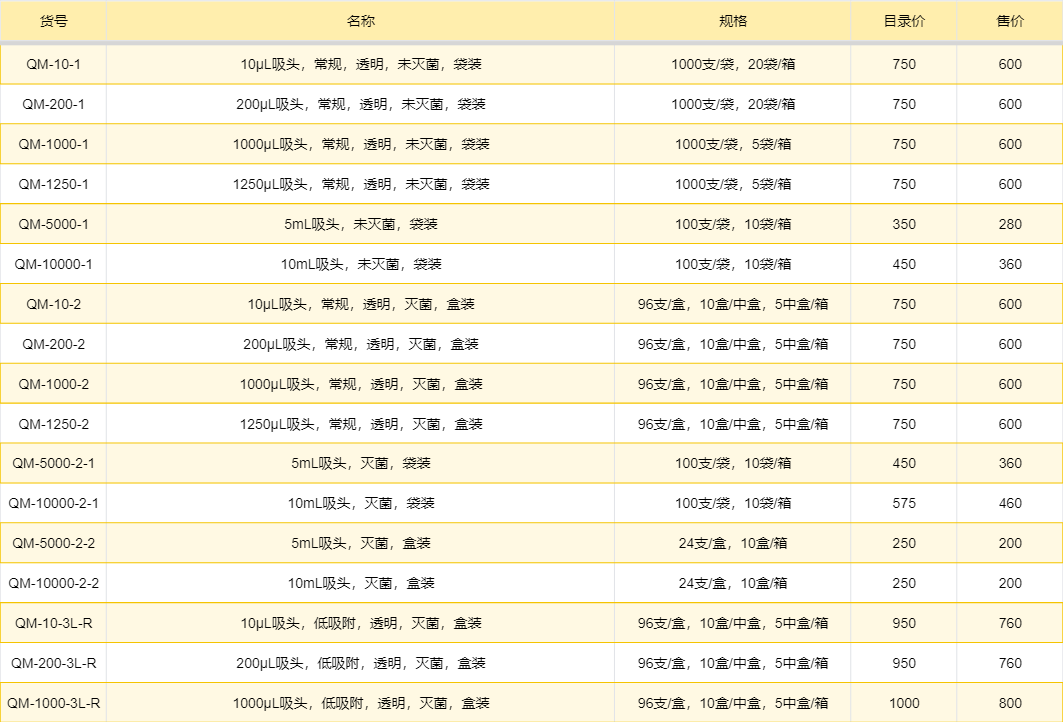Image resolution: width=1063 pixels, height=722 pixels.
Task: Click sale price 800 in QM-1000-3L-R row
Action: [x=1009, y=704]
